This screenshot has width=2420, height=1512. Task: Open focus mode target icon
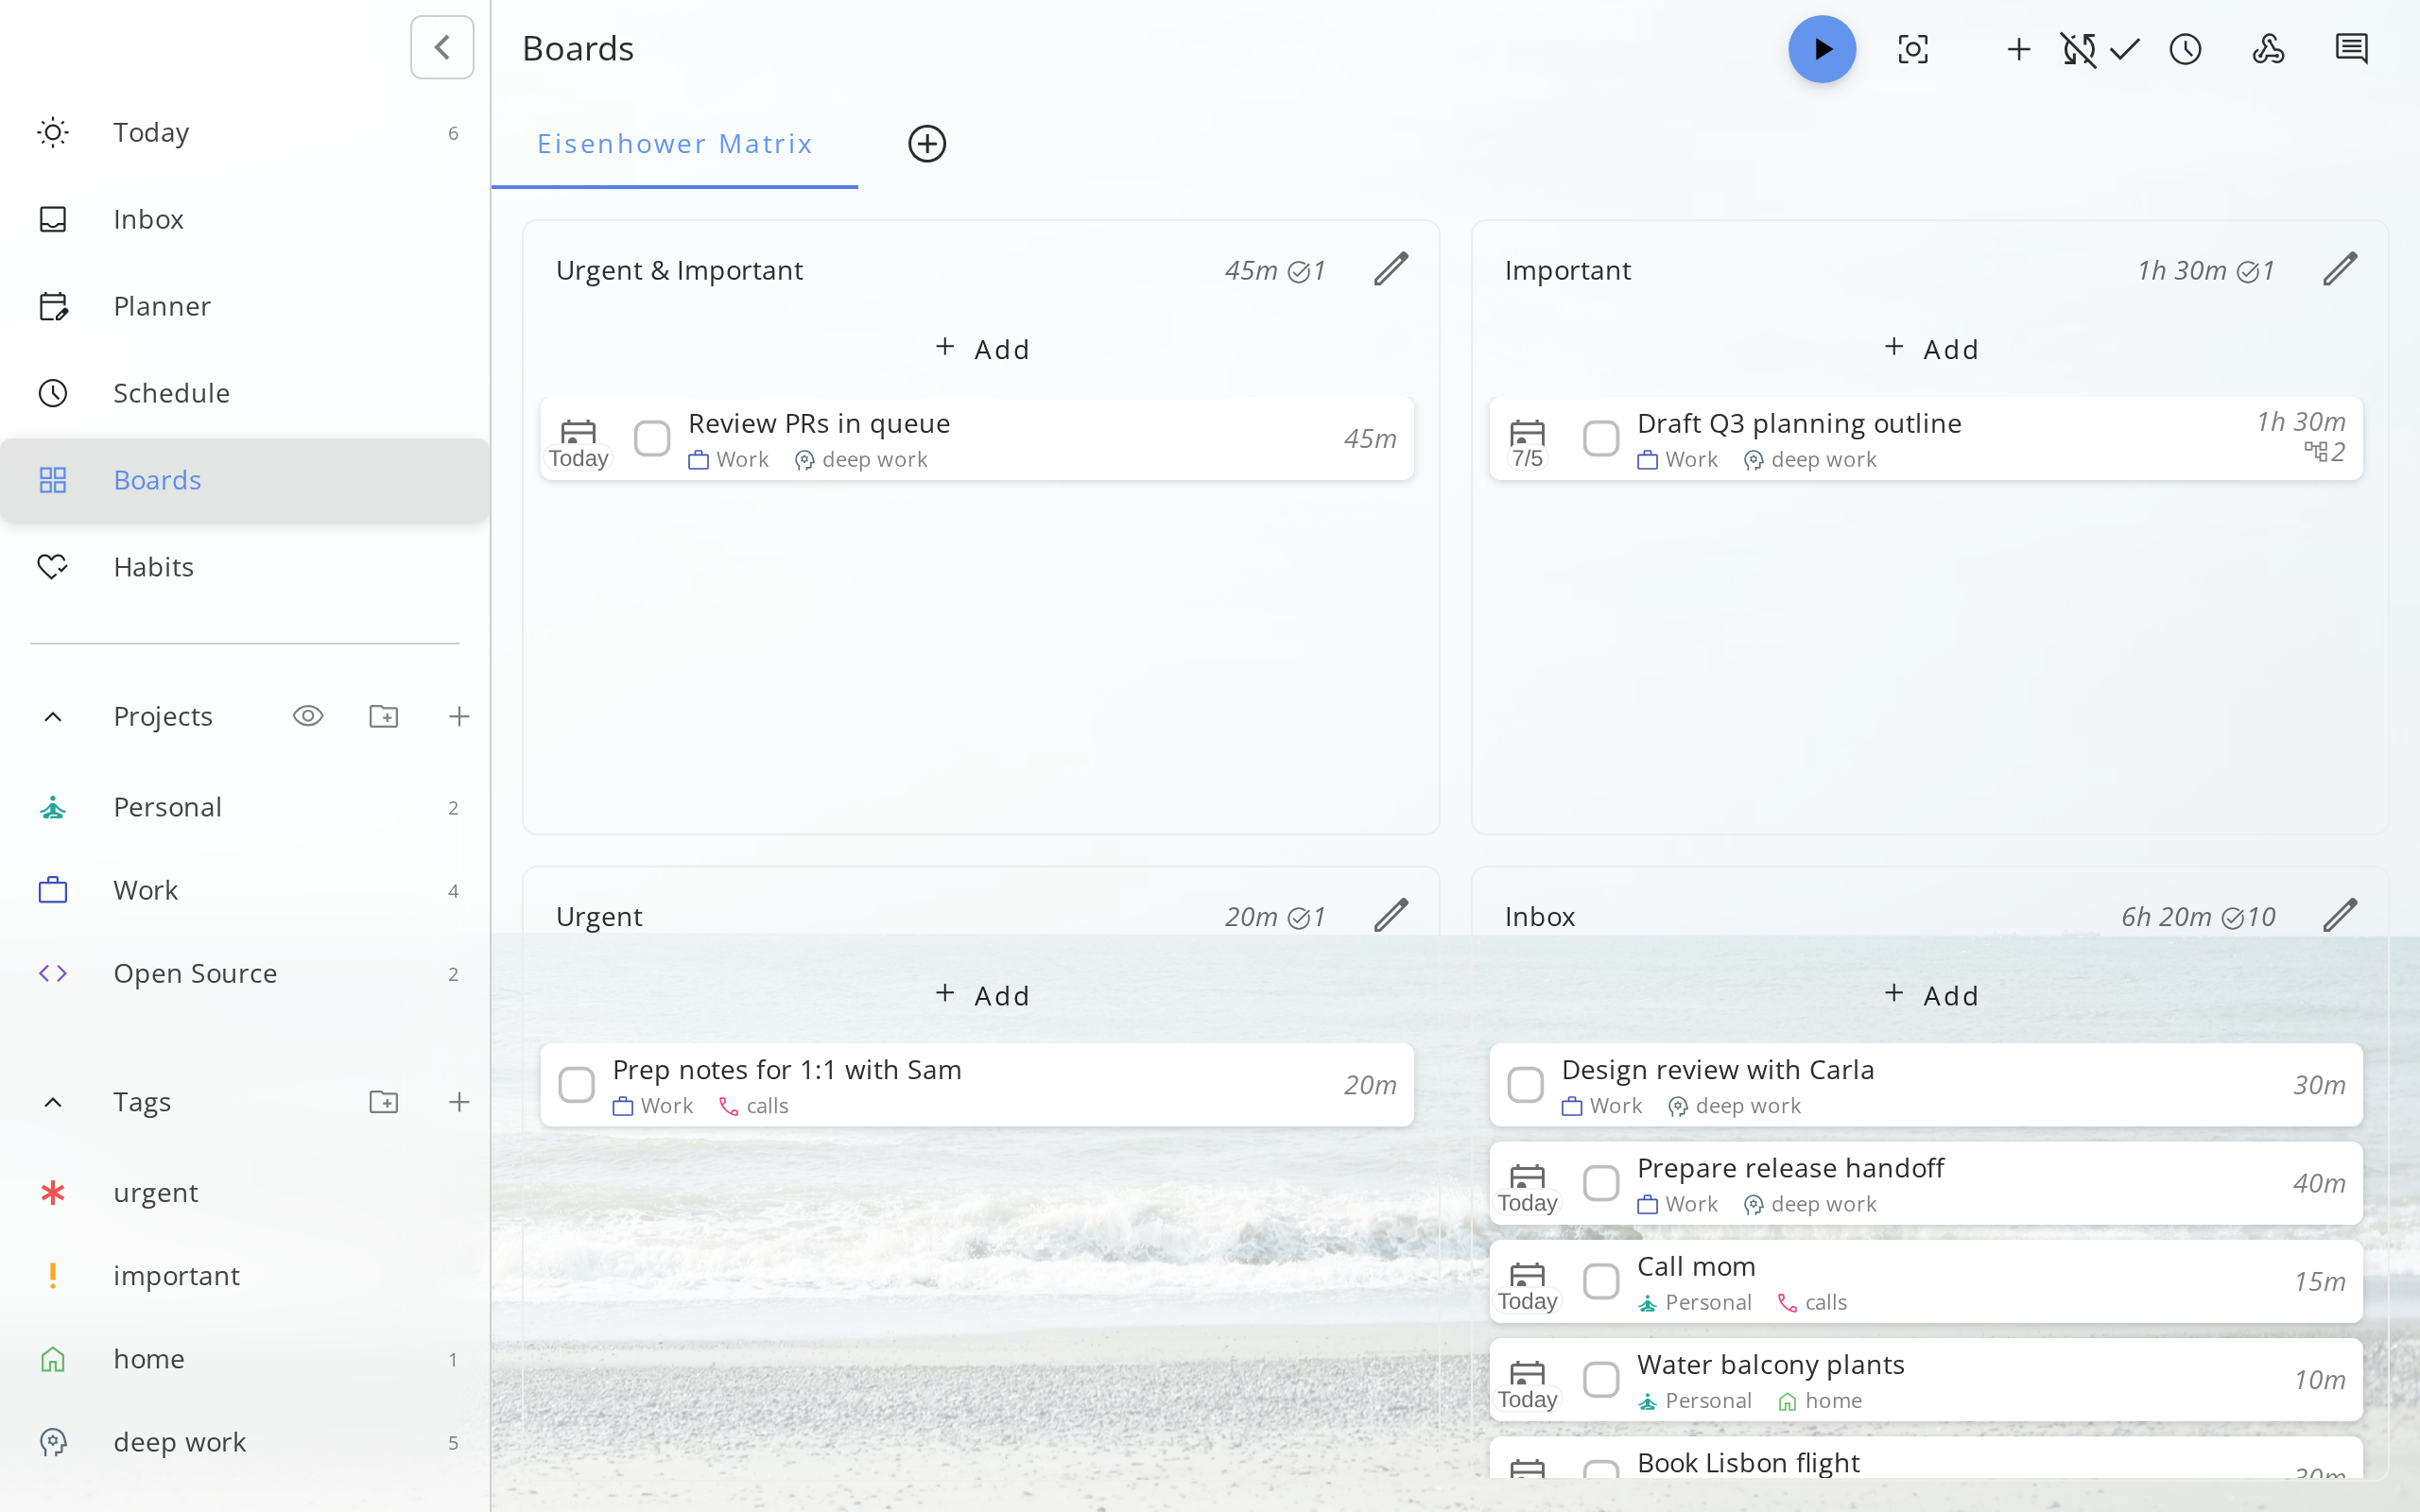tap(1912, 49)
